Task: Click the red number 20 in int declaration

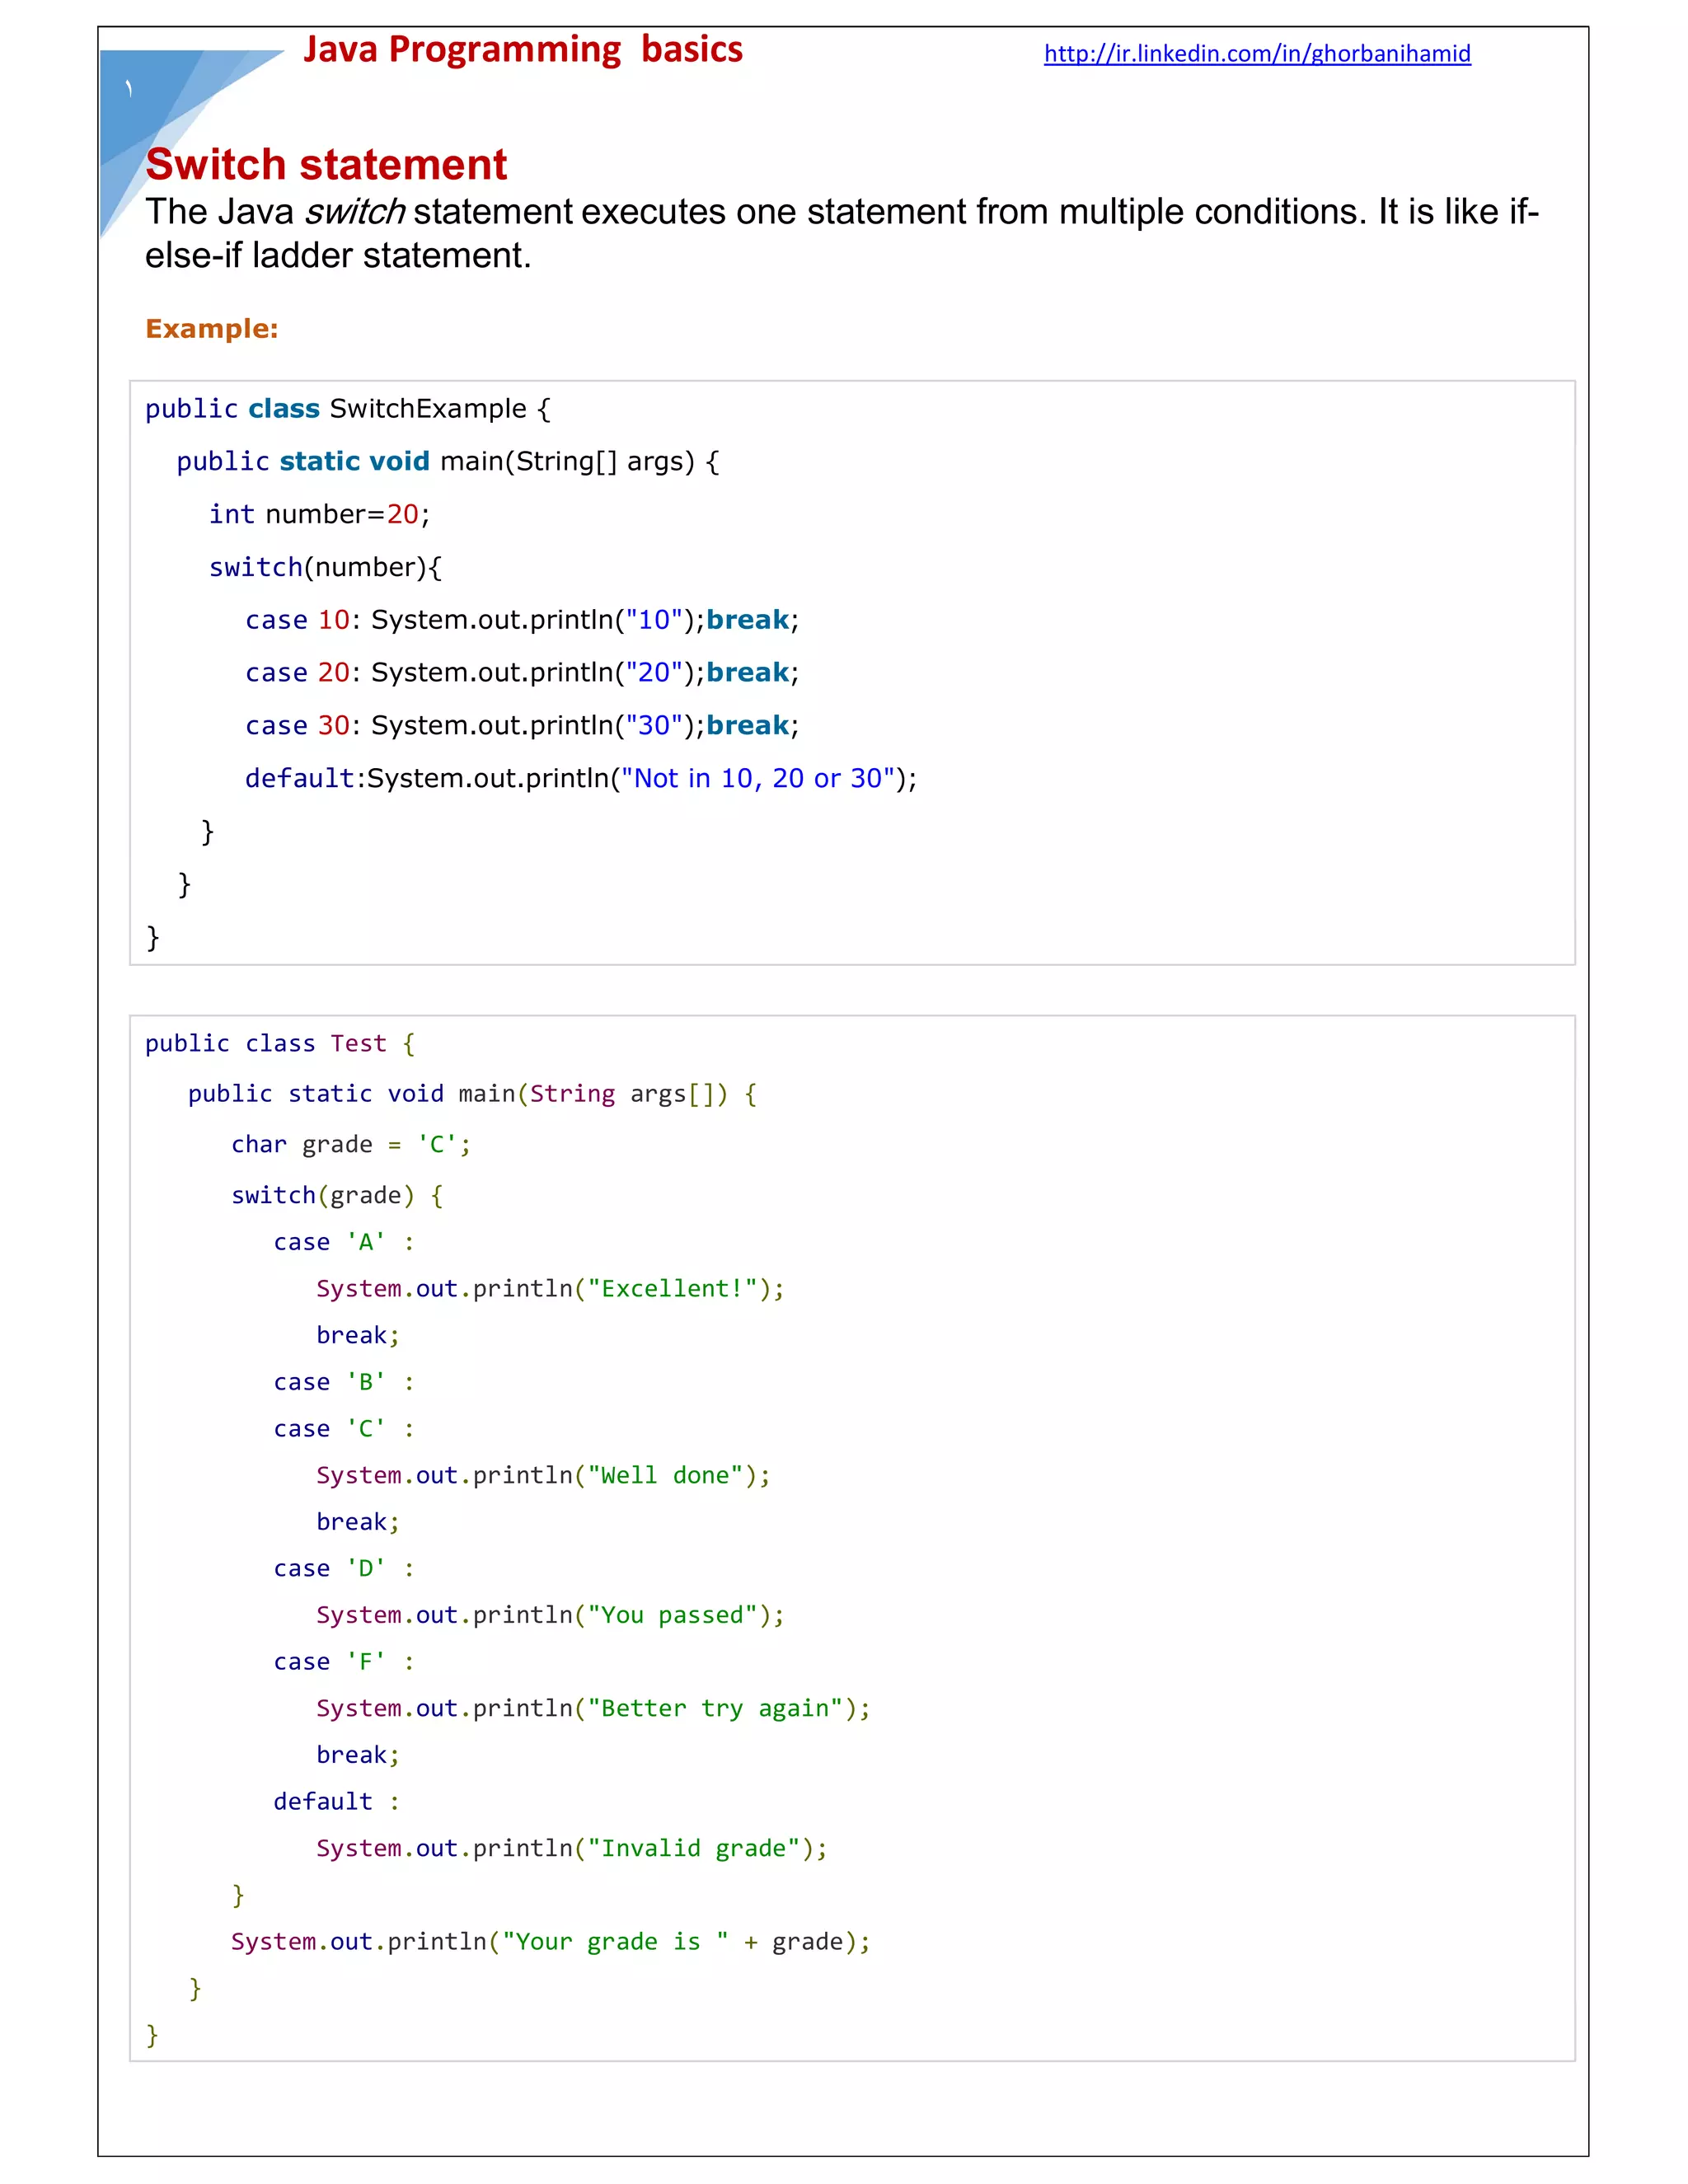Action: tap(402, 514)
